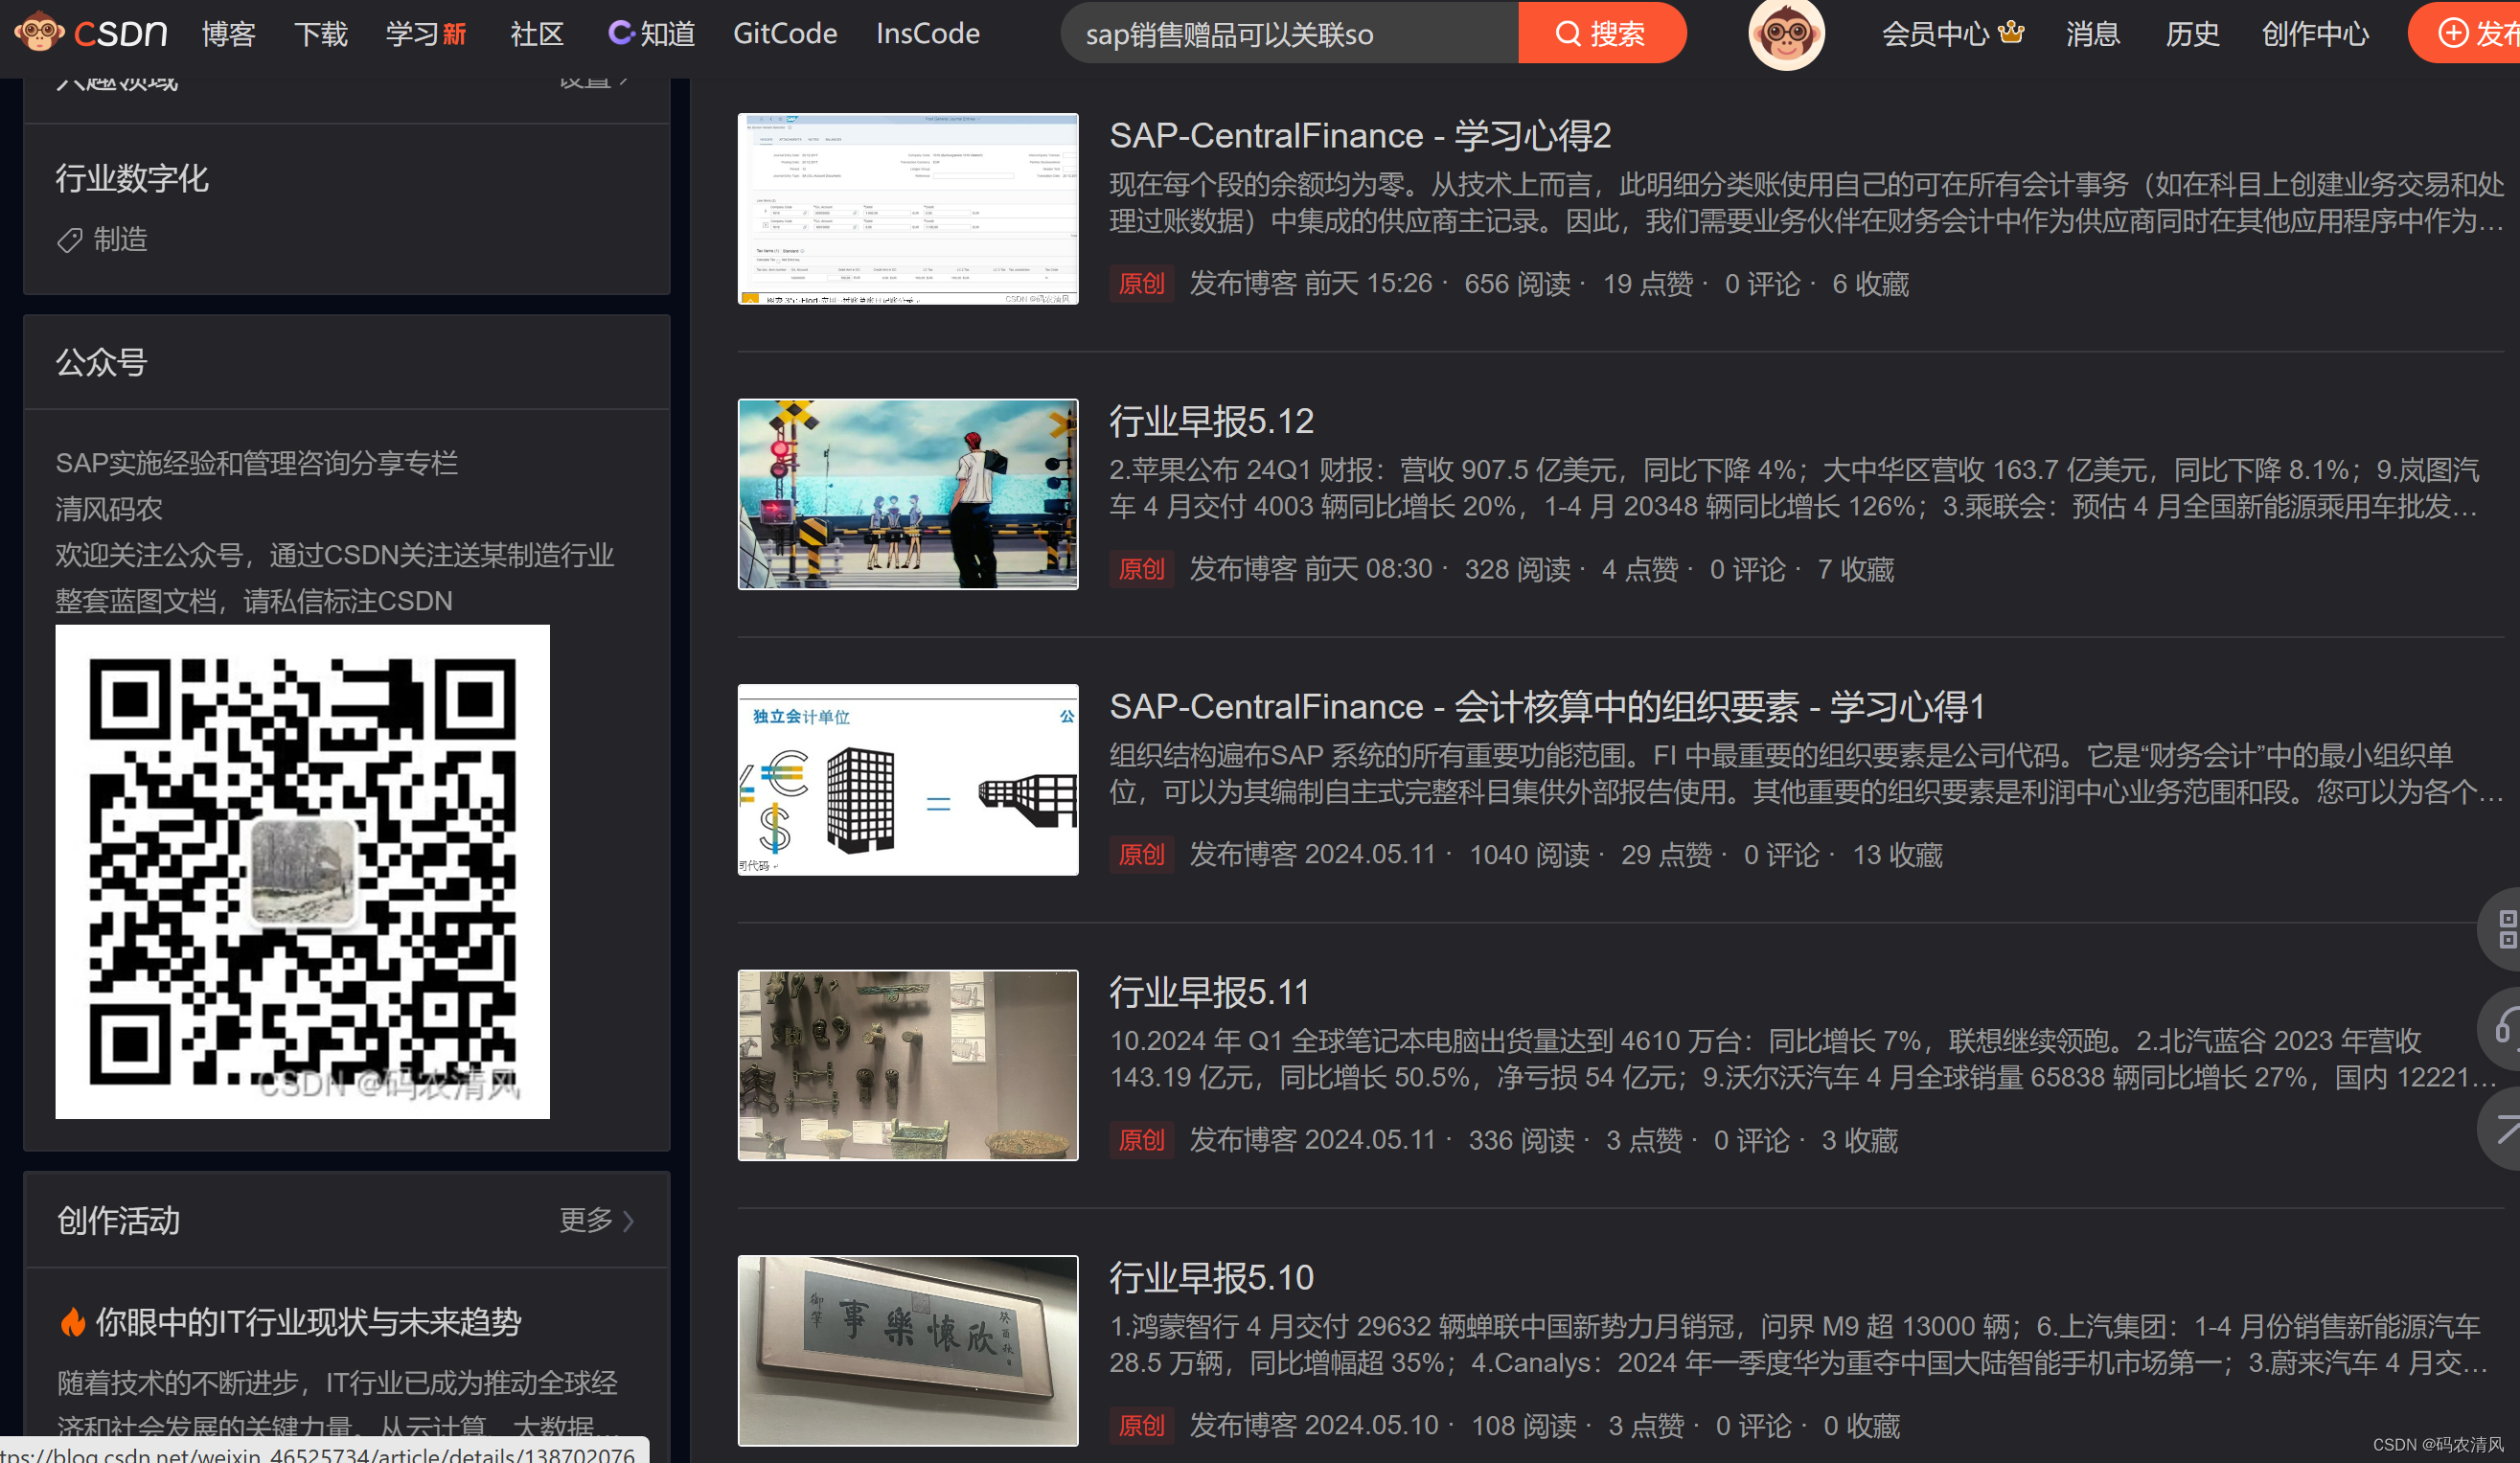
Task: Open thumbnail of 会计核算中的组织要素 article
Action: (x=908, y=780)
